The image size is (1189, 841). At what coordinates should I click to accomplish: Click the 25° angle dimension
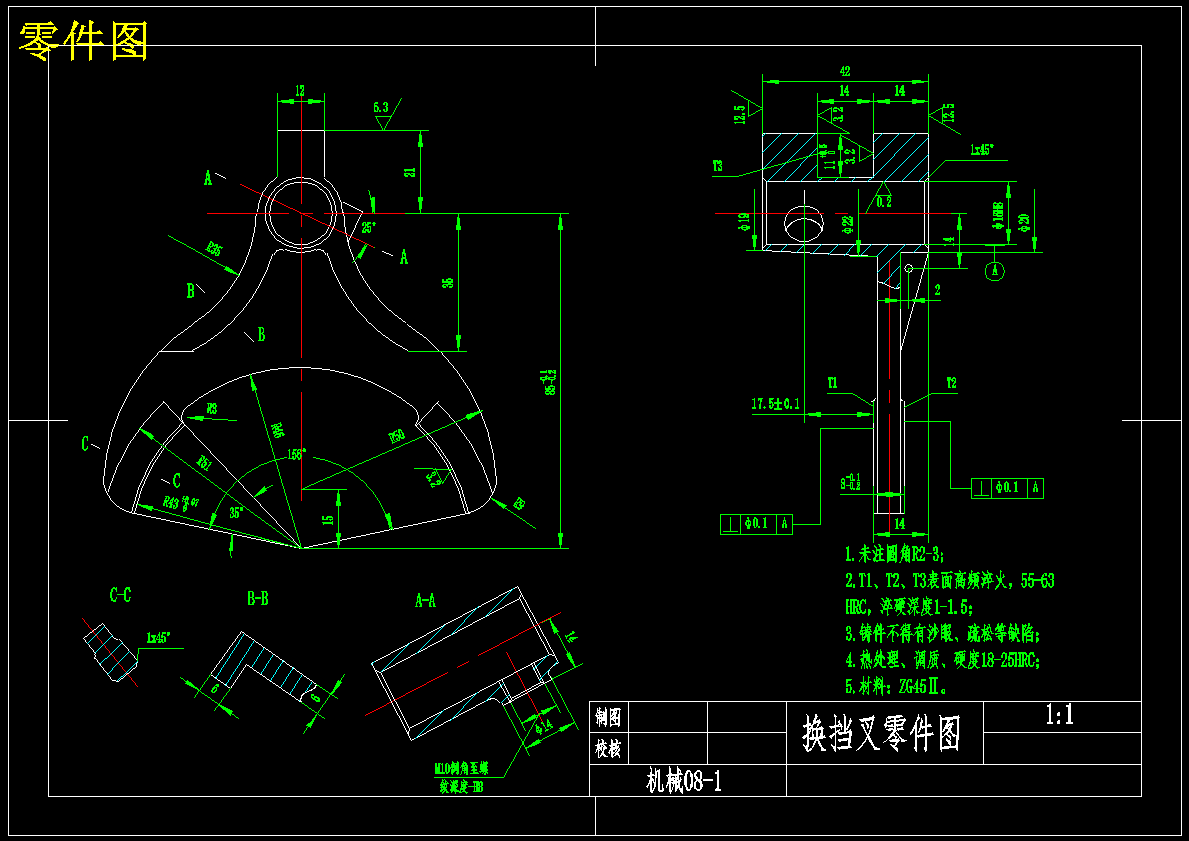point(368,227)
